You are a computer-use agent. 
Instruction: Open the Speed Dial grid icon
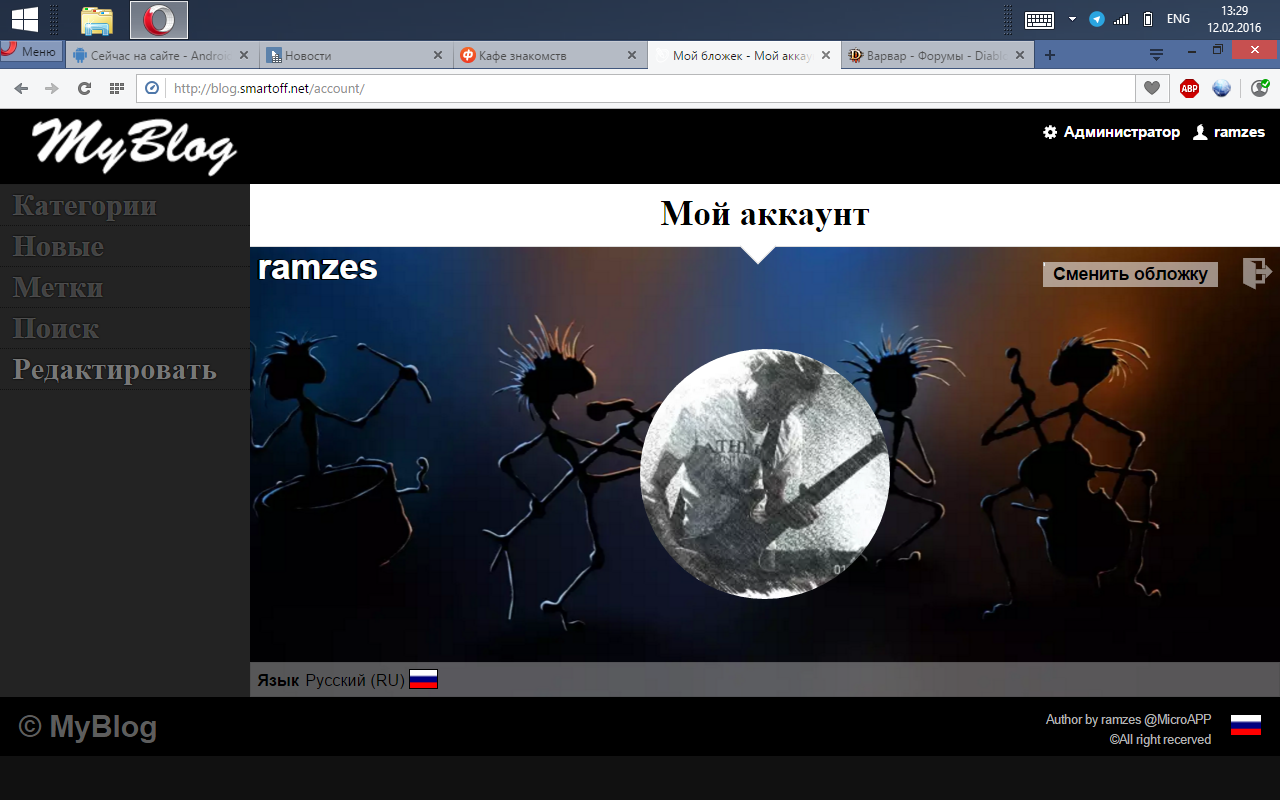pyautogui.click(x=117, y=88)
